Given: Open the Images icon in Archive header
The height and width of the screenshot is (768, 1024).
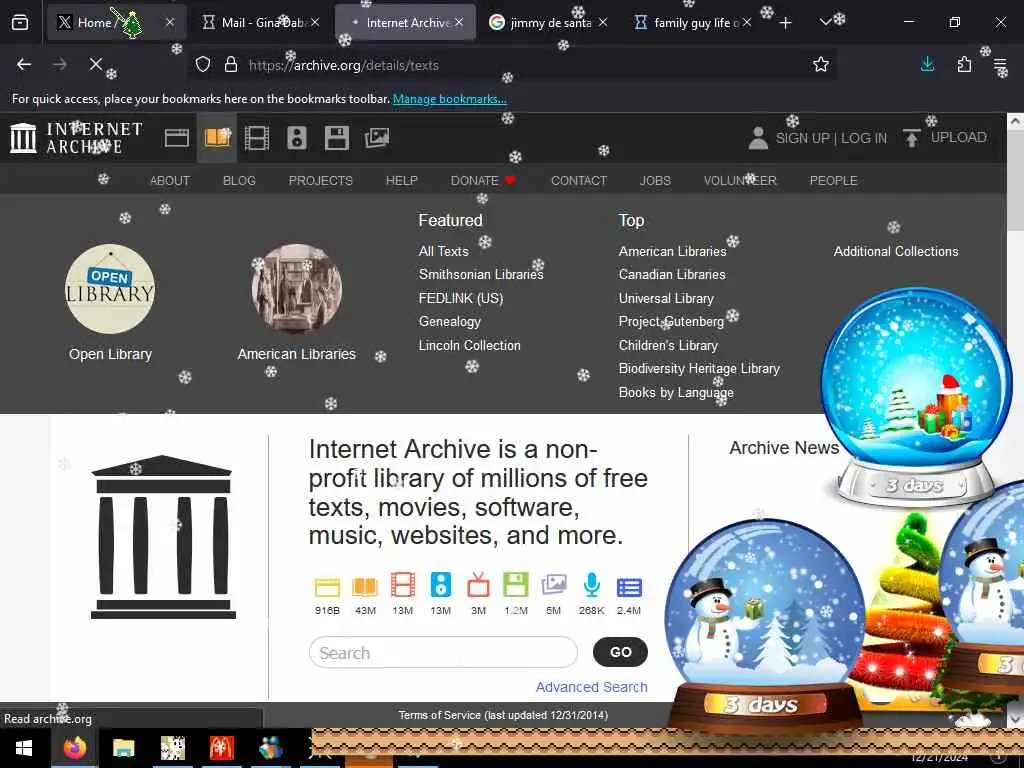Looking at the screenshot, I should [377, 138].
